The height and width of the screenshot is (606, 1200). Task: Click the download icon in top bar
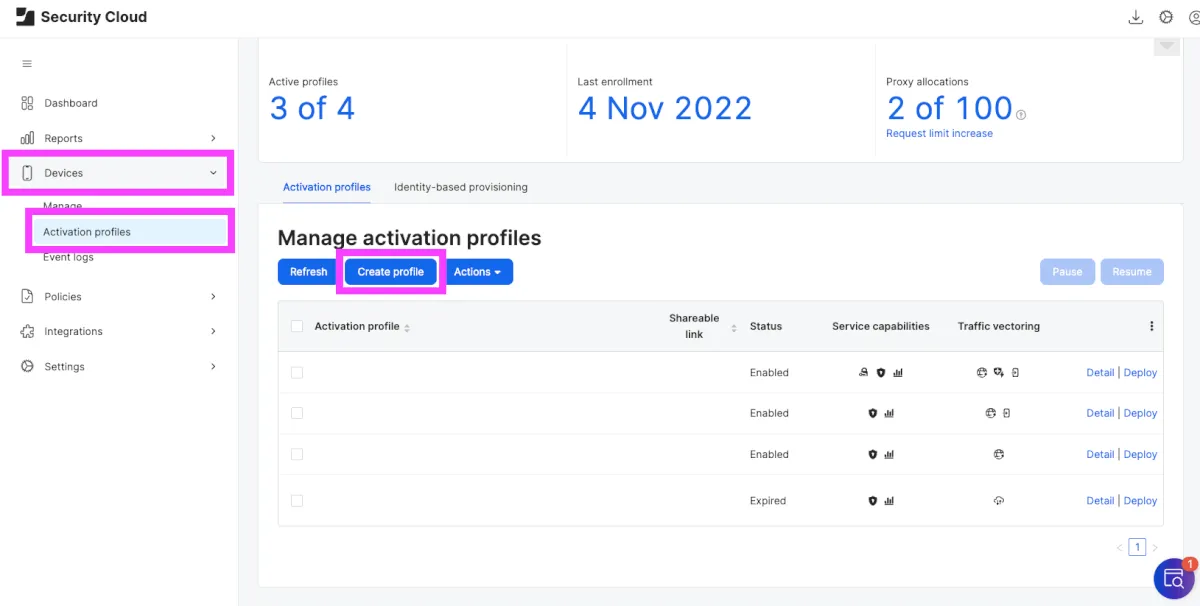coord(1135,17)
